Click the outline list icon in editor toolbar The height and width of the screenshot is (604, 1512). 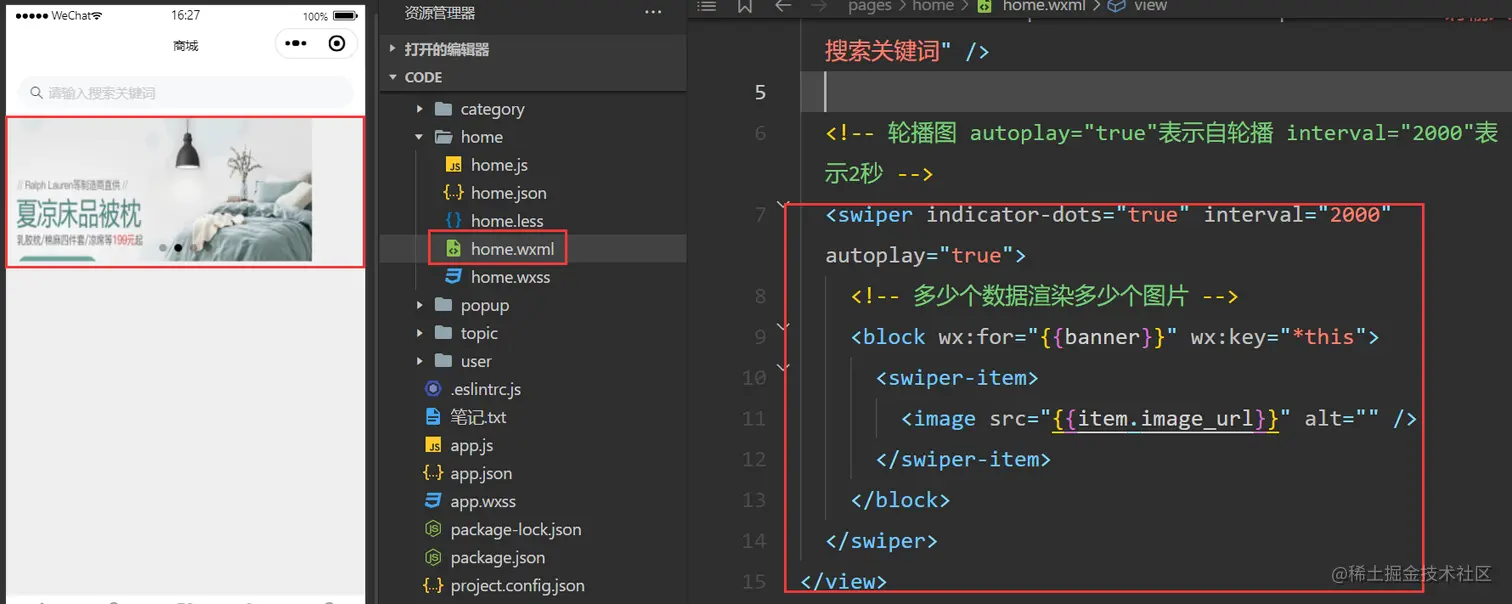click(x=707, y=6)
